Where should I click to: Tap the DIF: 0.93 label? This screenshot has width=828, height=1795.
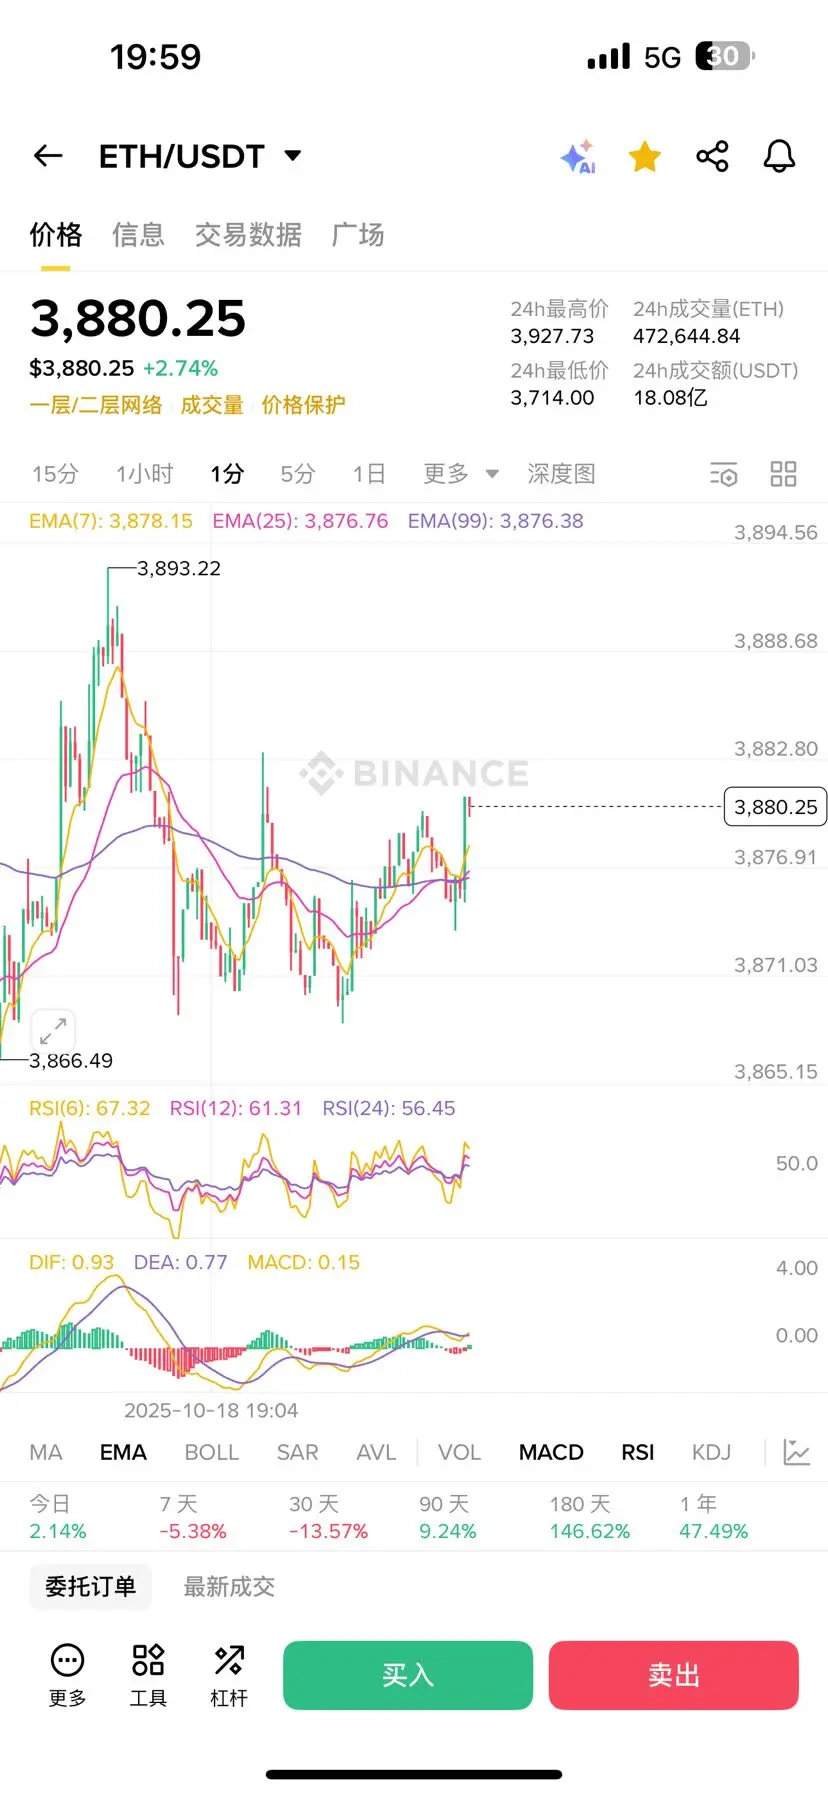(x=72, y=1262)
